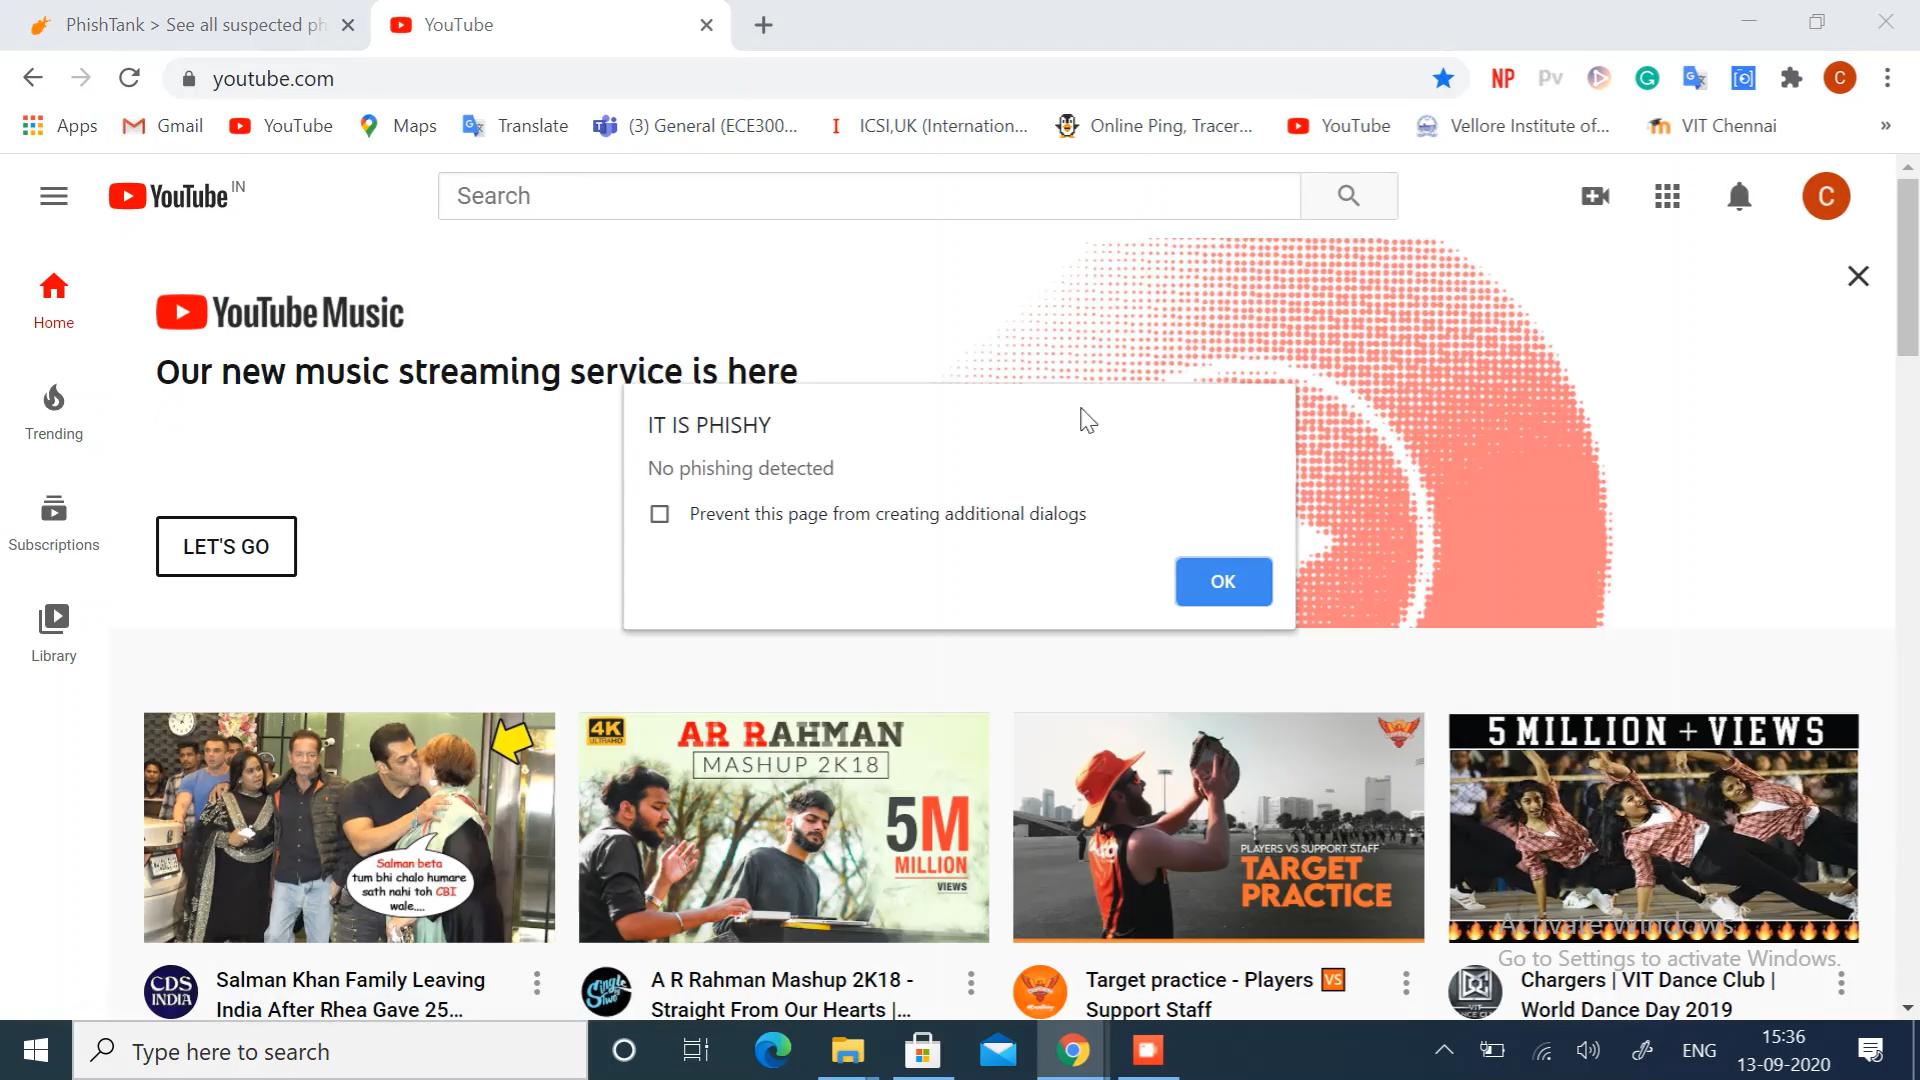Open the Gmail bookmark
This screenshot has width=1920, height=1080.
coord(163,126)
